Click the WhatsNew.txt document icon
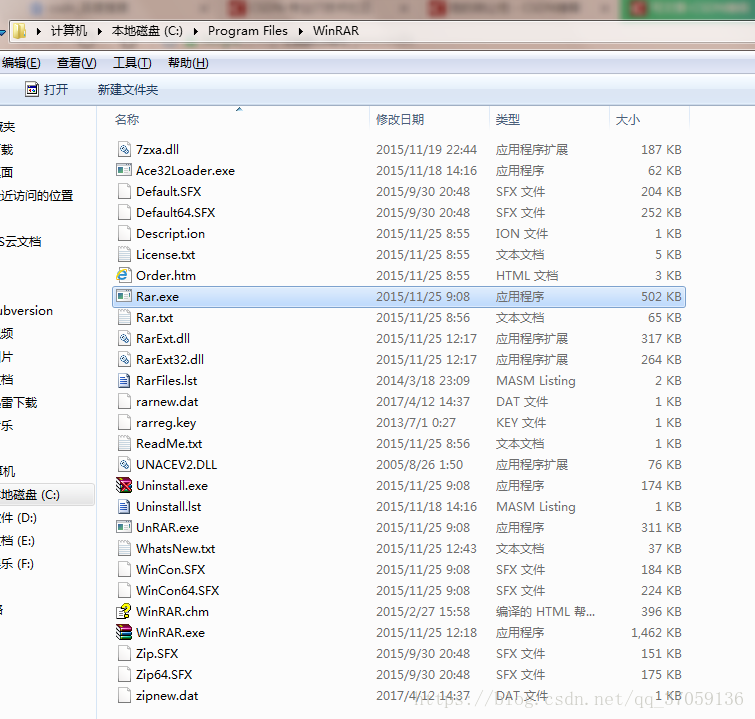The height and width of the screenshot is (719, 755). click(x=124, y=549)
